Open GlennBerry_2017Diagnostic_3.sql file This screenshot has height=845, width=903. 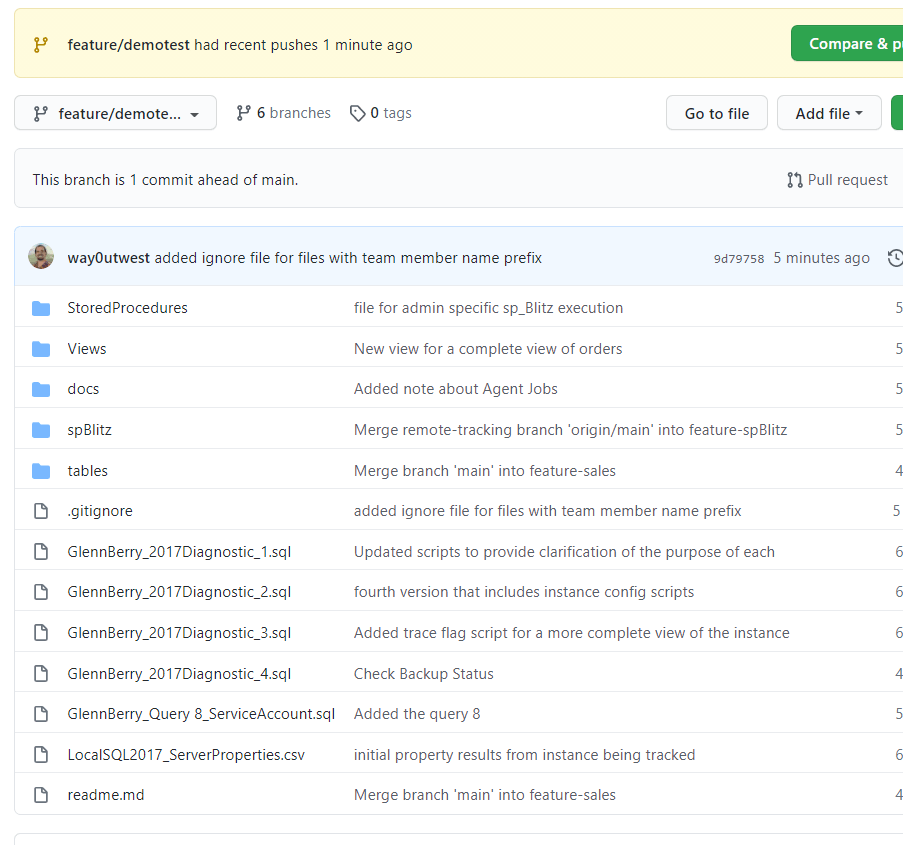179,633
